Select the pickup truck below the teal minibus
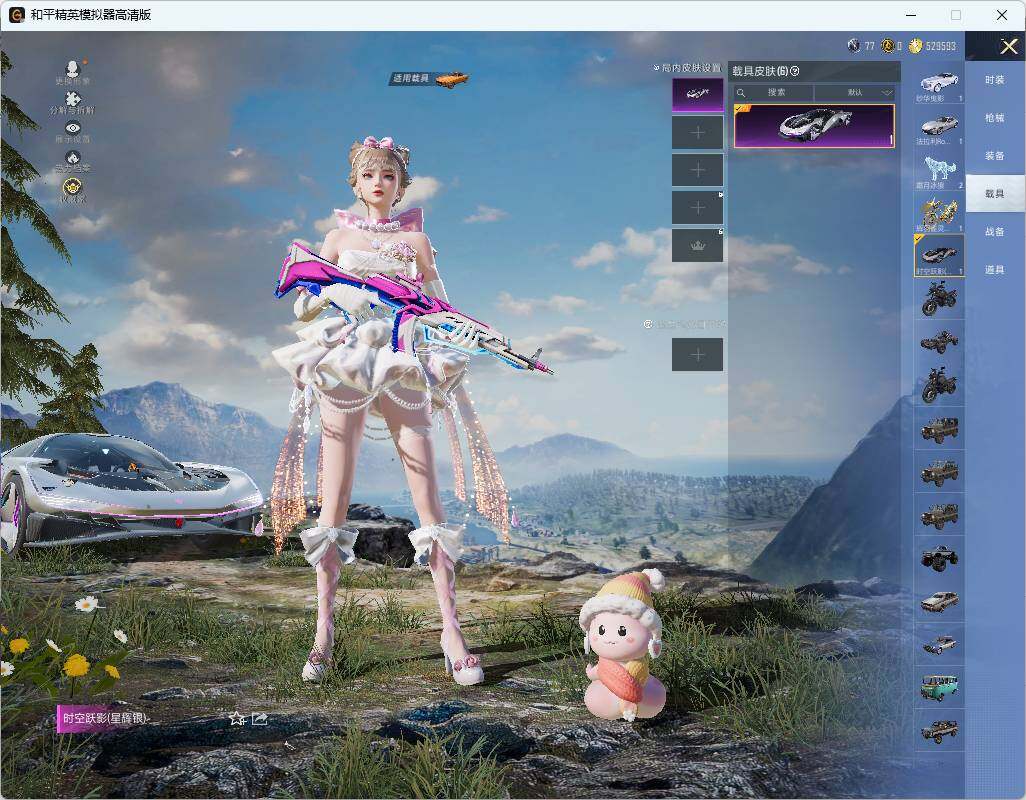The image size is (1026, 800). point(939,731)
